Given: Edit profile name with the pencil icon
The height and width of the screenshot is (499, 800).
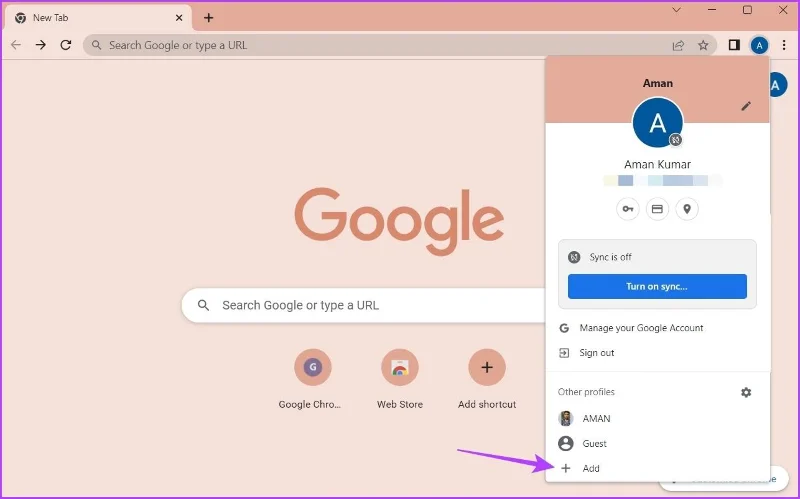Looking at the screenshot, I should [746, 106].
